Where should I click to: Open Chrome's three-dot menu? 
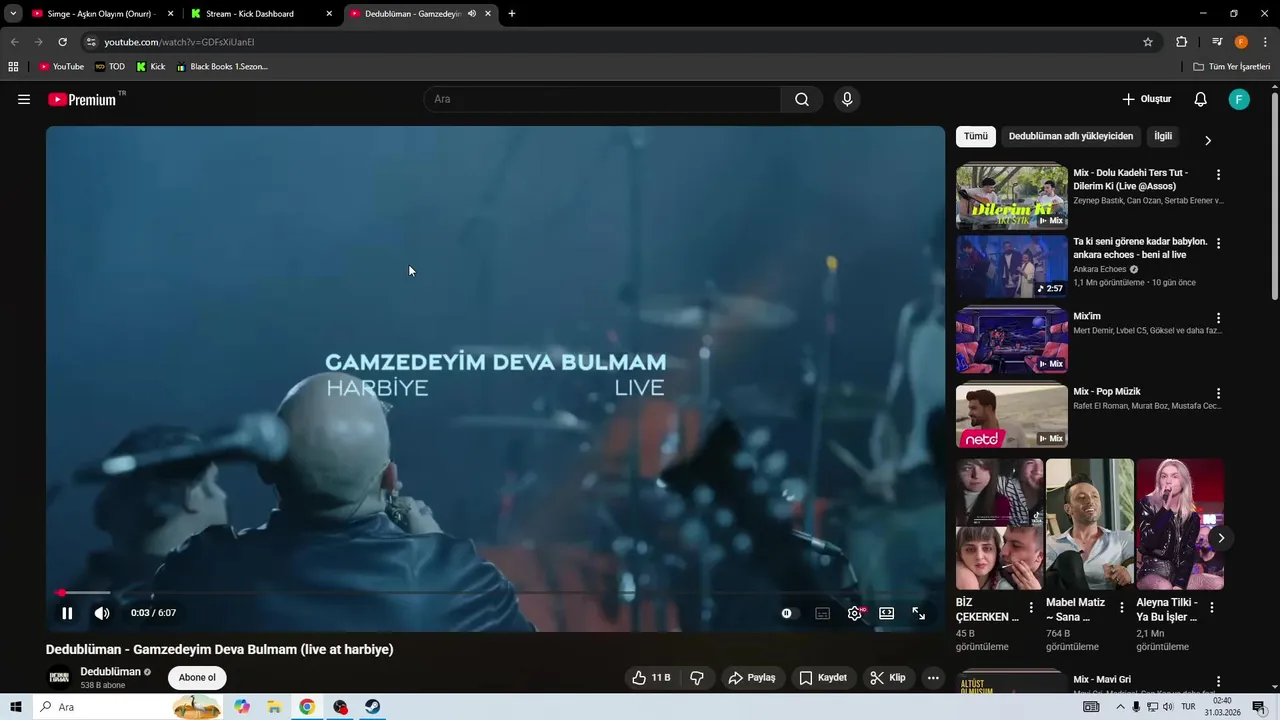[1265, 42]
